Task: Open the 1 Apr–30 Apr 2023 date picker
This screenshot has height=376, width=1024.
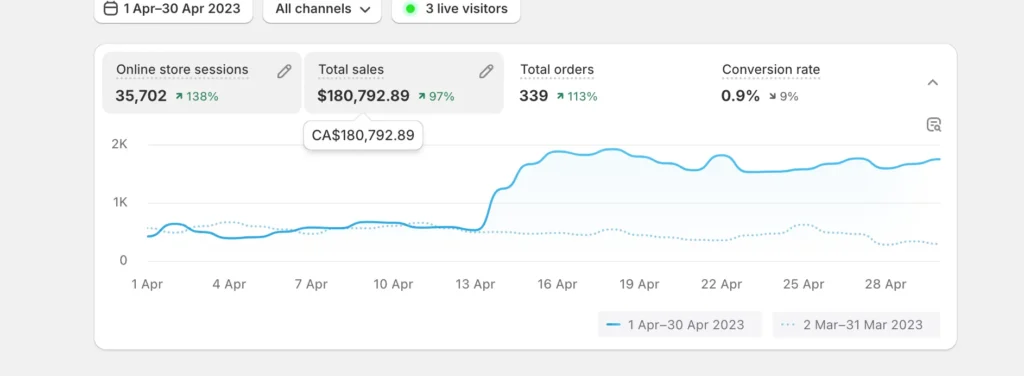Action: 173,10
